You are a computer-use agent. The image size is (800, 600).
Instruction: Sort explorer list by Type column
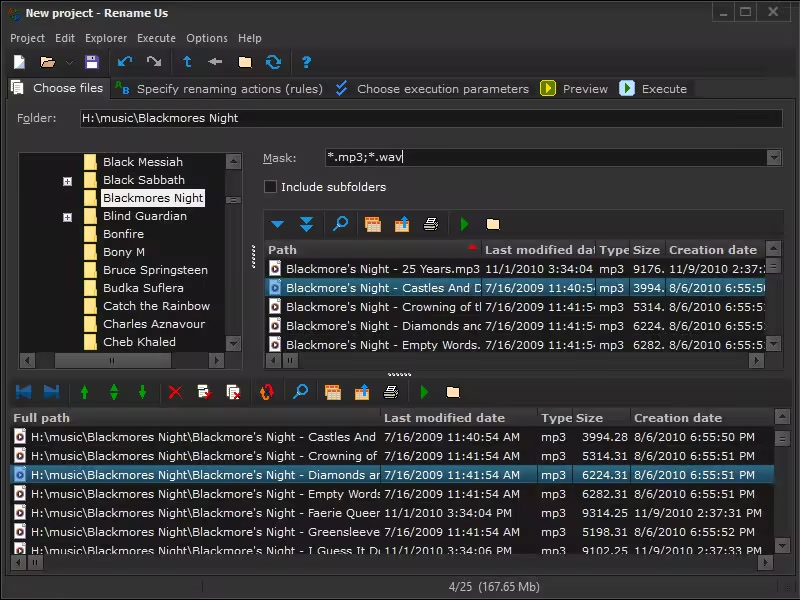613,250
